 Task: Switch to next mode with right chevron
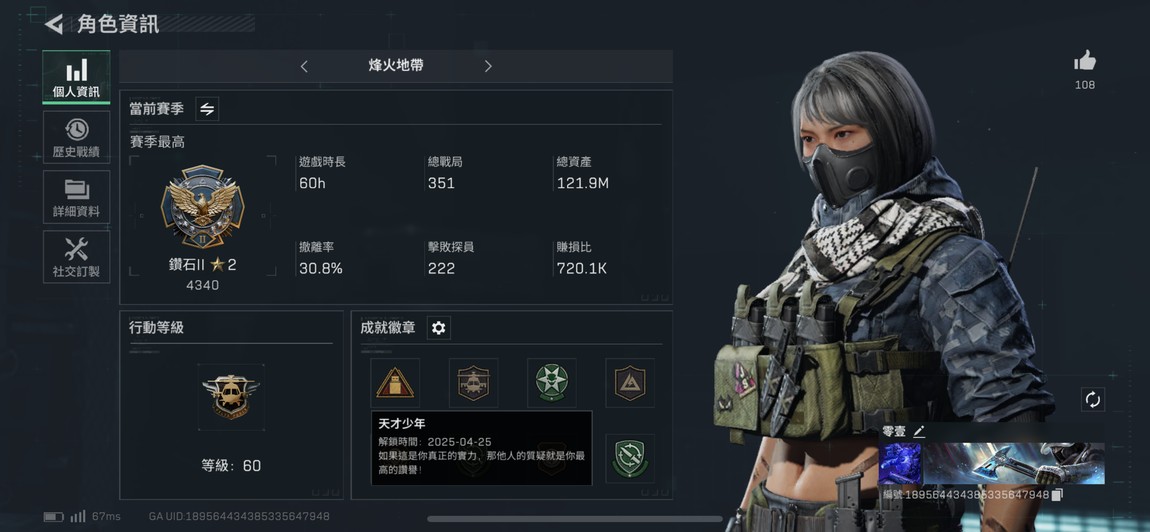pyautogui.click(x=488, y=66)
